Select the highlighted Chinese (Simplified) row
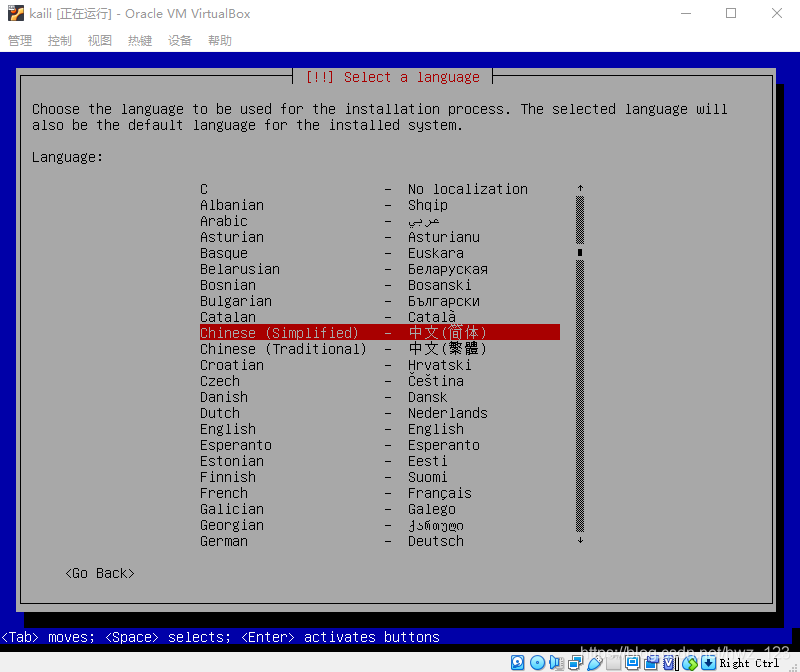 (380, 333)
